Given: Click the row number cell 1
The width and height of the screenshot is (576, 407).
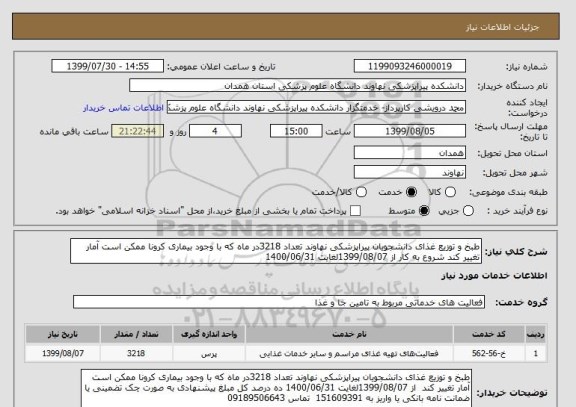Looking at the screenshot, I should (536, 354).
